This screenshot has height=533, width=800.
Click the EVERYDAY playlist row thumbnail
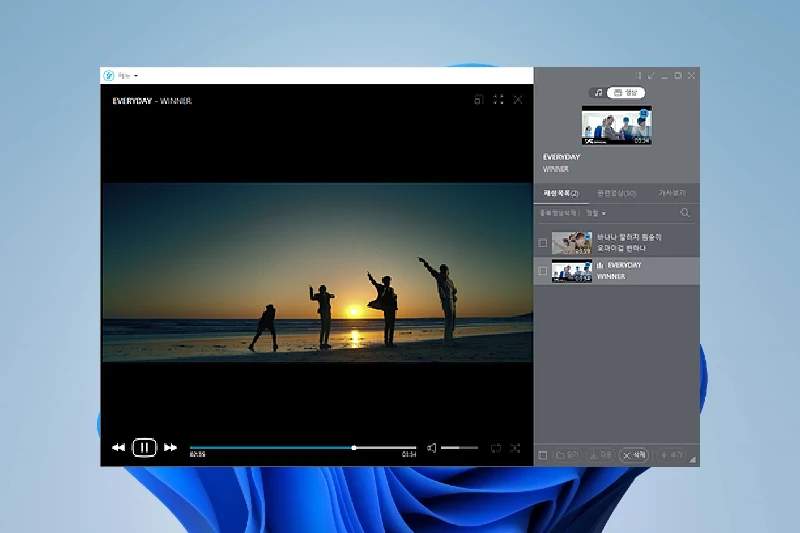click(572, 271)
